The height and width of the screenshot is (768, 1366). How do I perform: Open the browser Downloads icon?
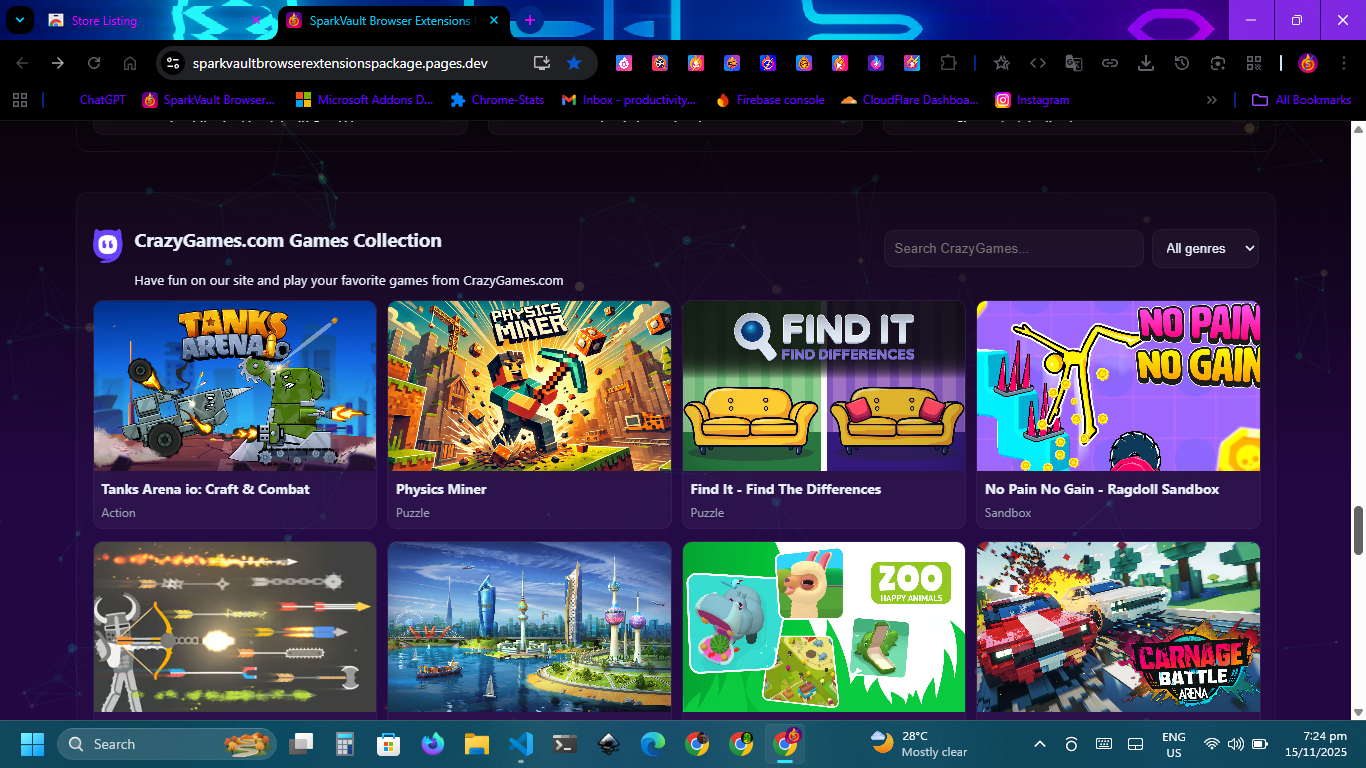tap(1146, 63)
